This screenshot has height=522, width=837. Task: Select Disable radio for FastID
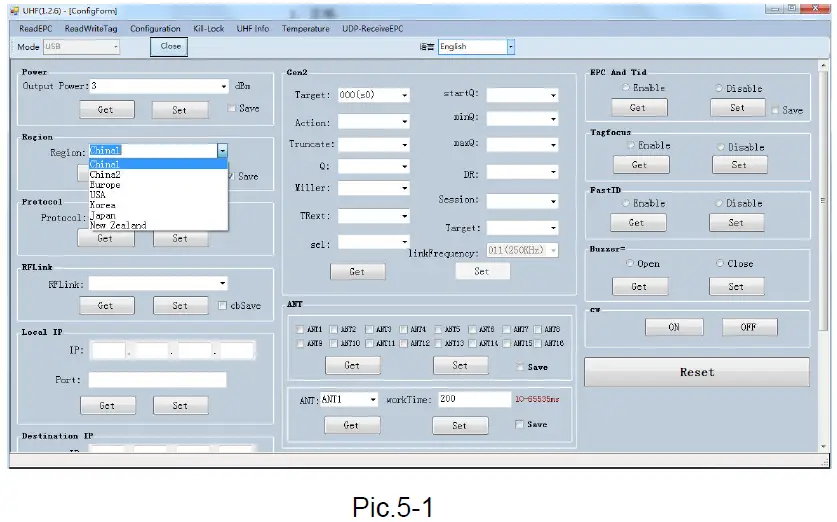click(x=719, y=203)
